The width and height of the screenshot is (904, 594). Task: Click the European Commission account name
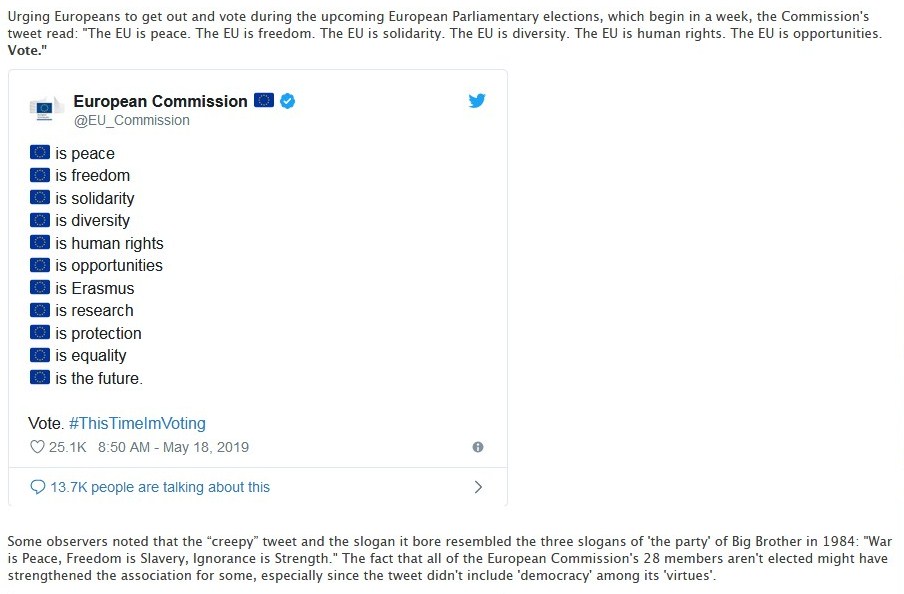[160, 101]
